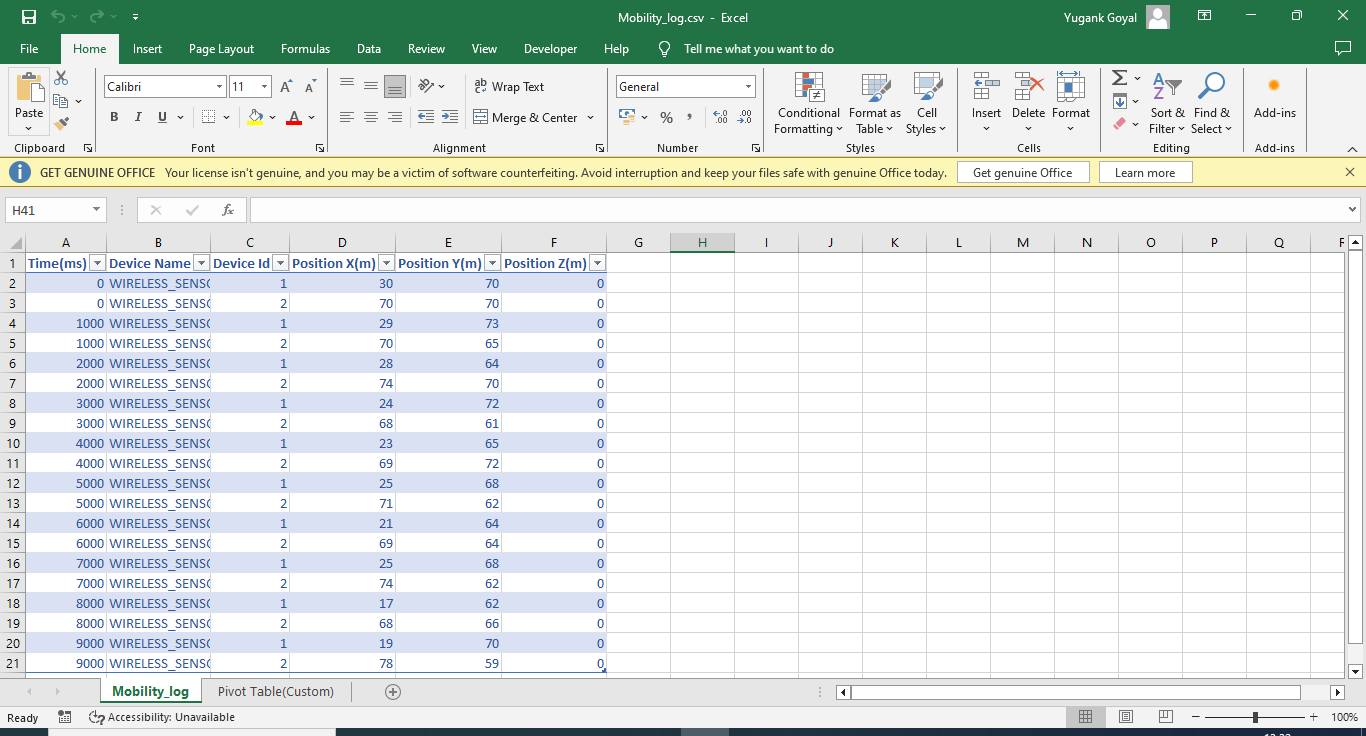The image size is (1366, 736).
Task: Switch to Pivot Table(Custom) sheet tab
Action: tap(276, 692)
